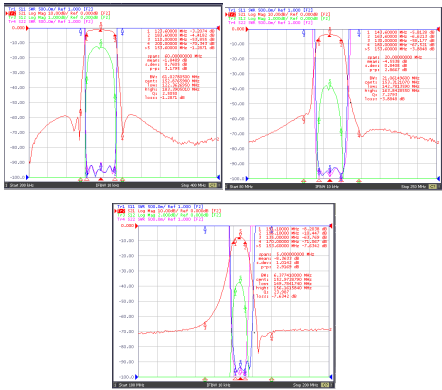
Task: Click Stop 400 MHz in the status bar
Action: (194, 185)
